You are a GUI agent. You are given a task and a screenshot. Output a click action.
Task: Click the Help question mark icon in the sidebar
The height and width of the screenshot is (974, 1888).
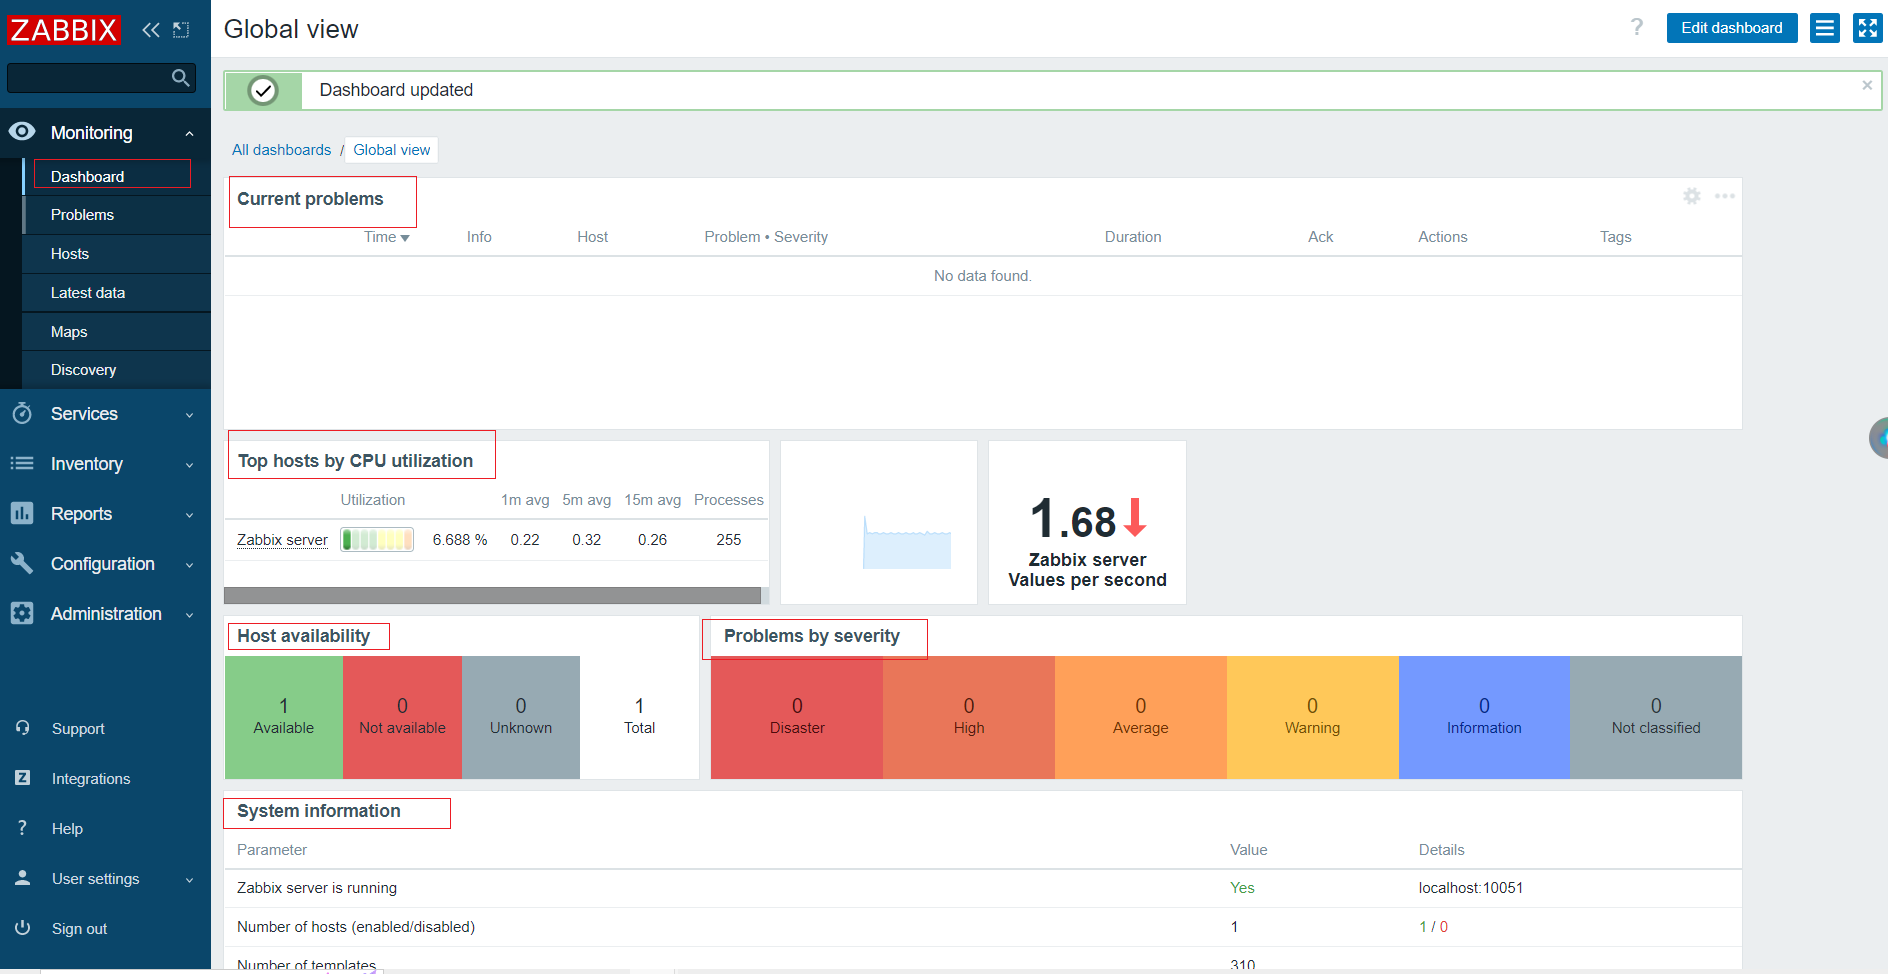[x=23, y=828]
